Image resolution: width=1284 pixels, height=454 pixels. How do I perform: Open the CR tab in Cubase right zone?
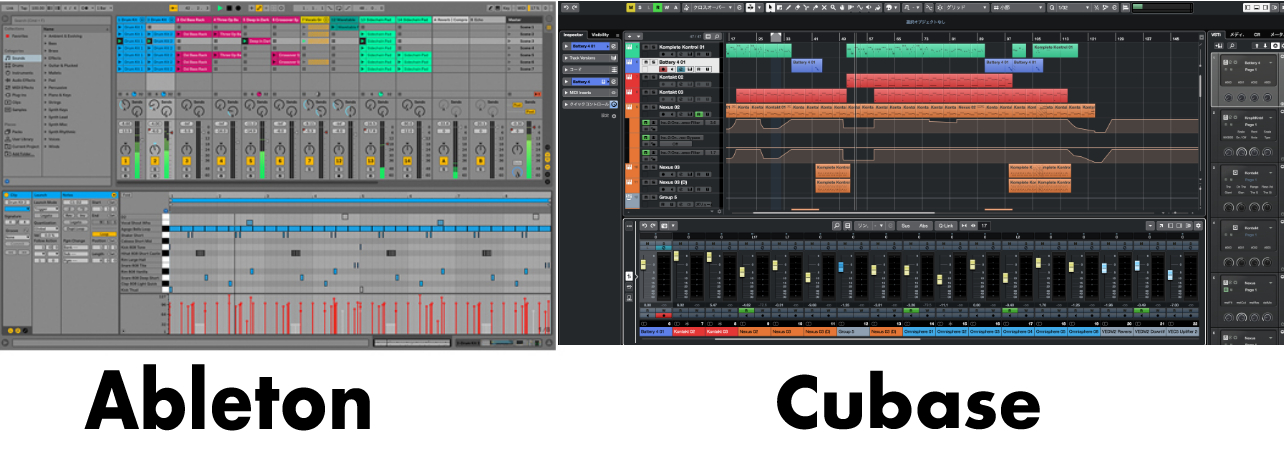click(1257, 34)
